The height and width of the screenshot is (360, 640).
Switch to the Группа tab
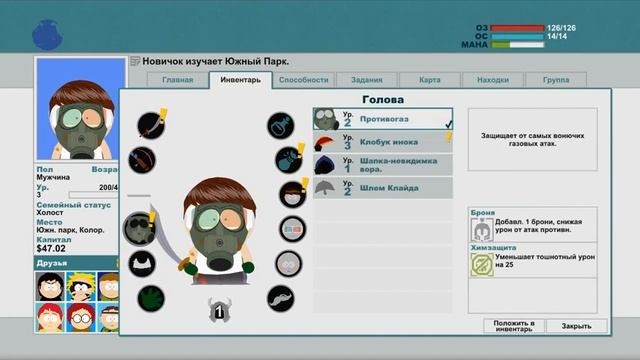pyautogui.click(x=556, y=80)
